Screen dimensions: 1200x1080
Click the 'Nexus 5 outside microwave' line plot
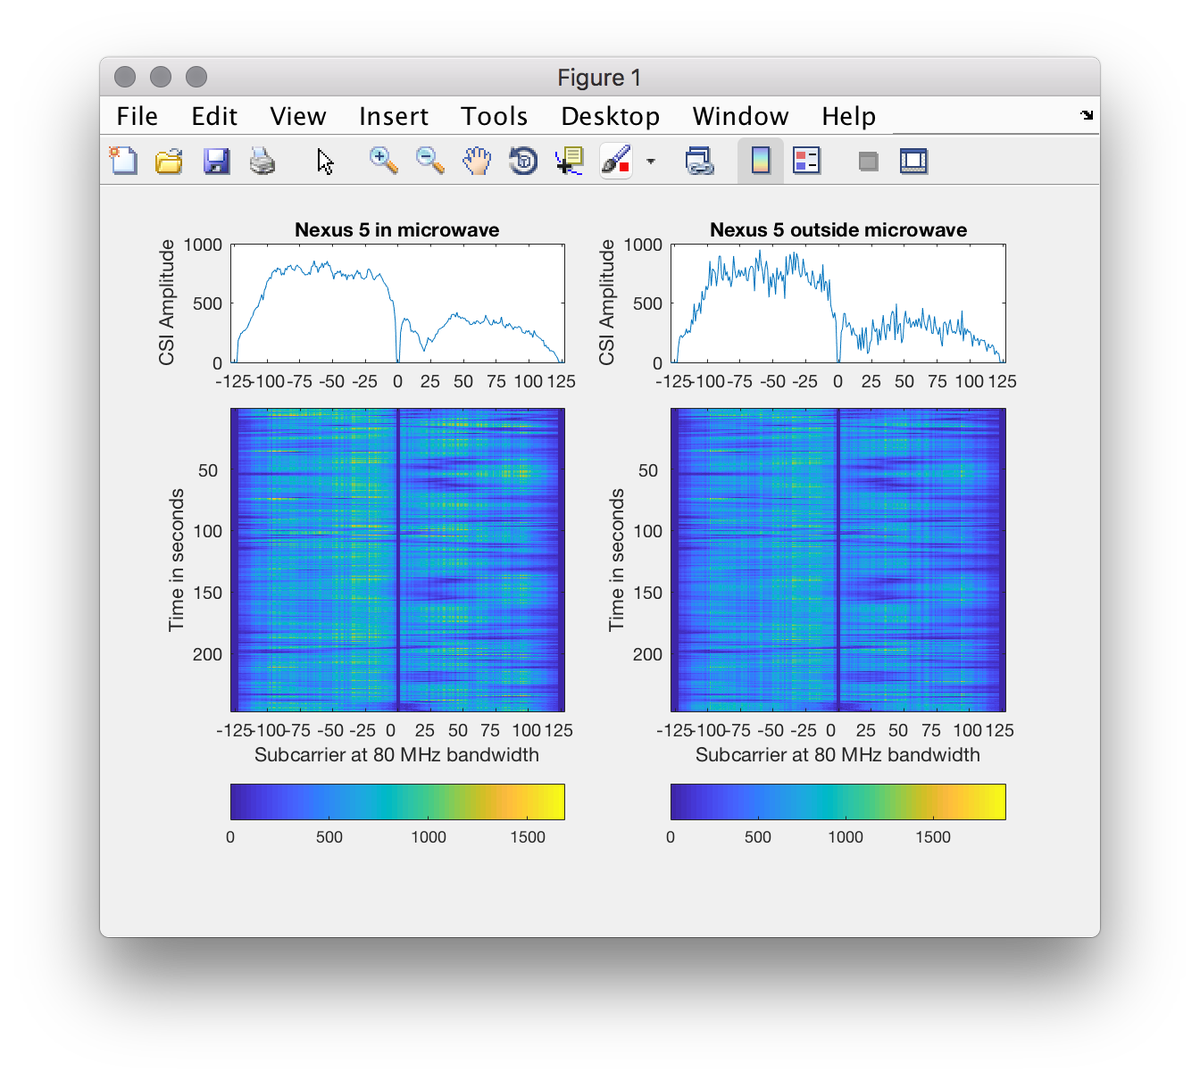tap(838, 303)
